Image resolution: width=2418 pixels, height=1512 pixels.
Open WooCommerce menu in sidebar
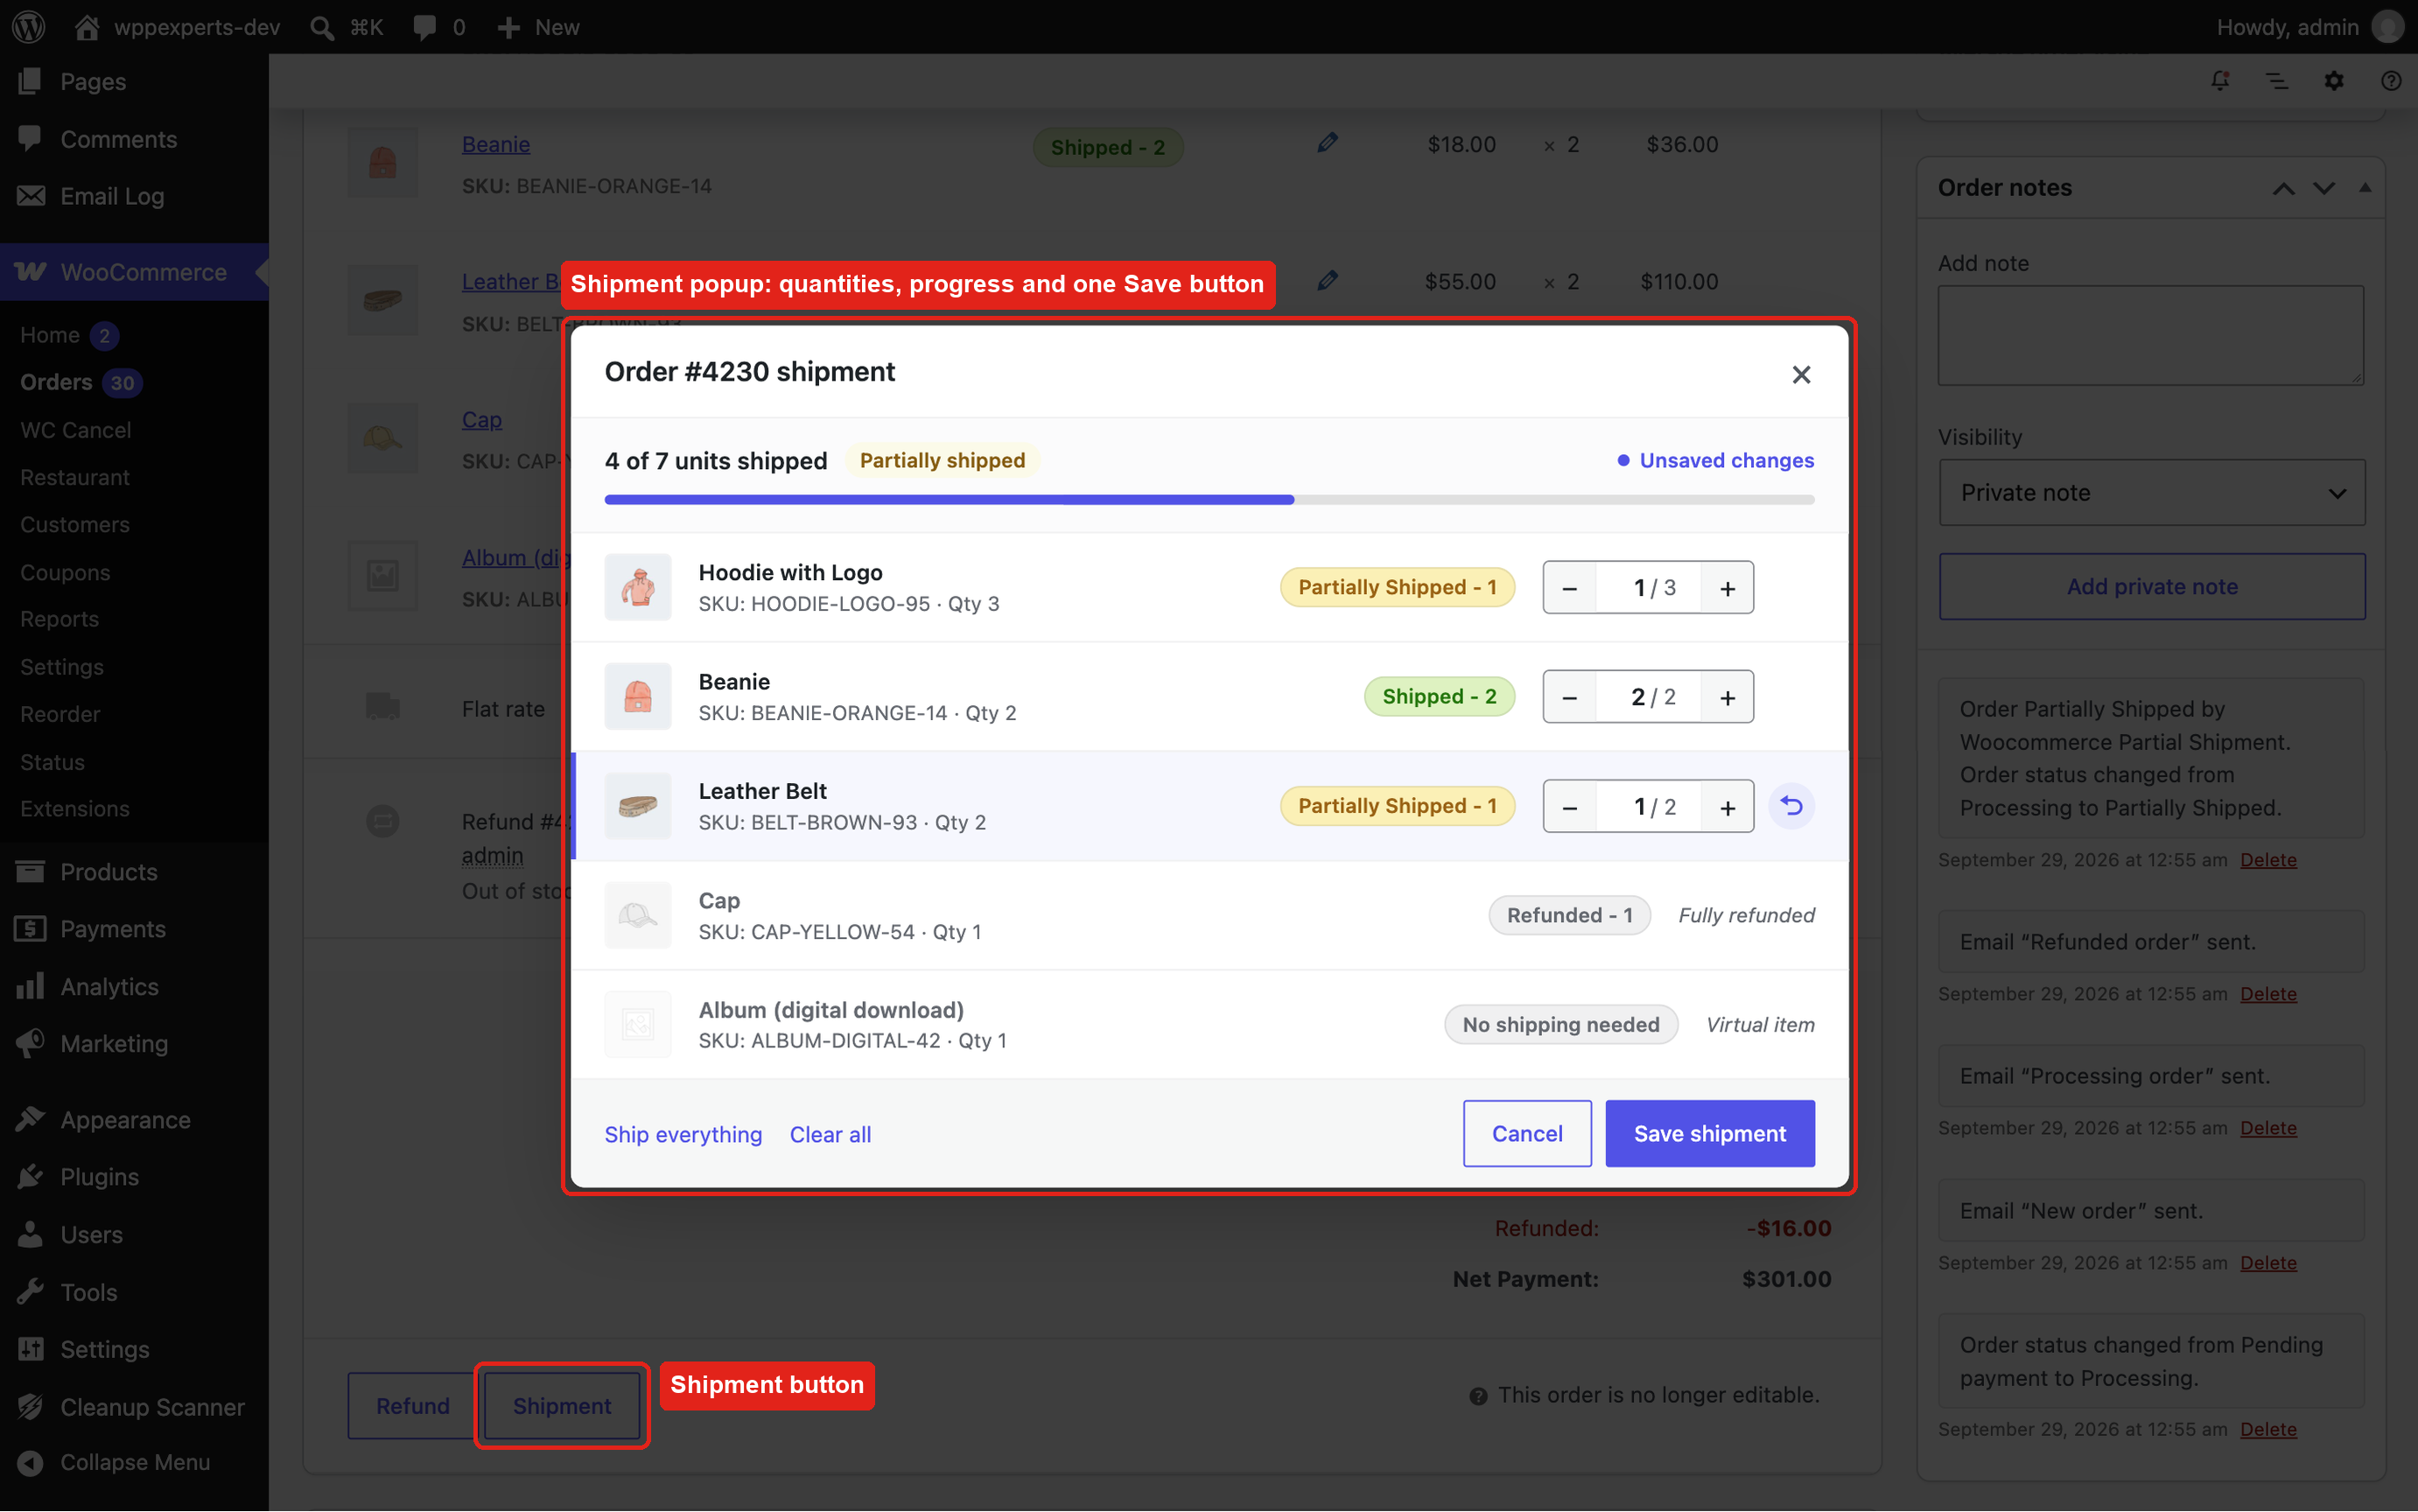pos(134,272)
